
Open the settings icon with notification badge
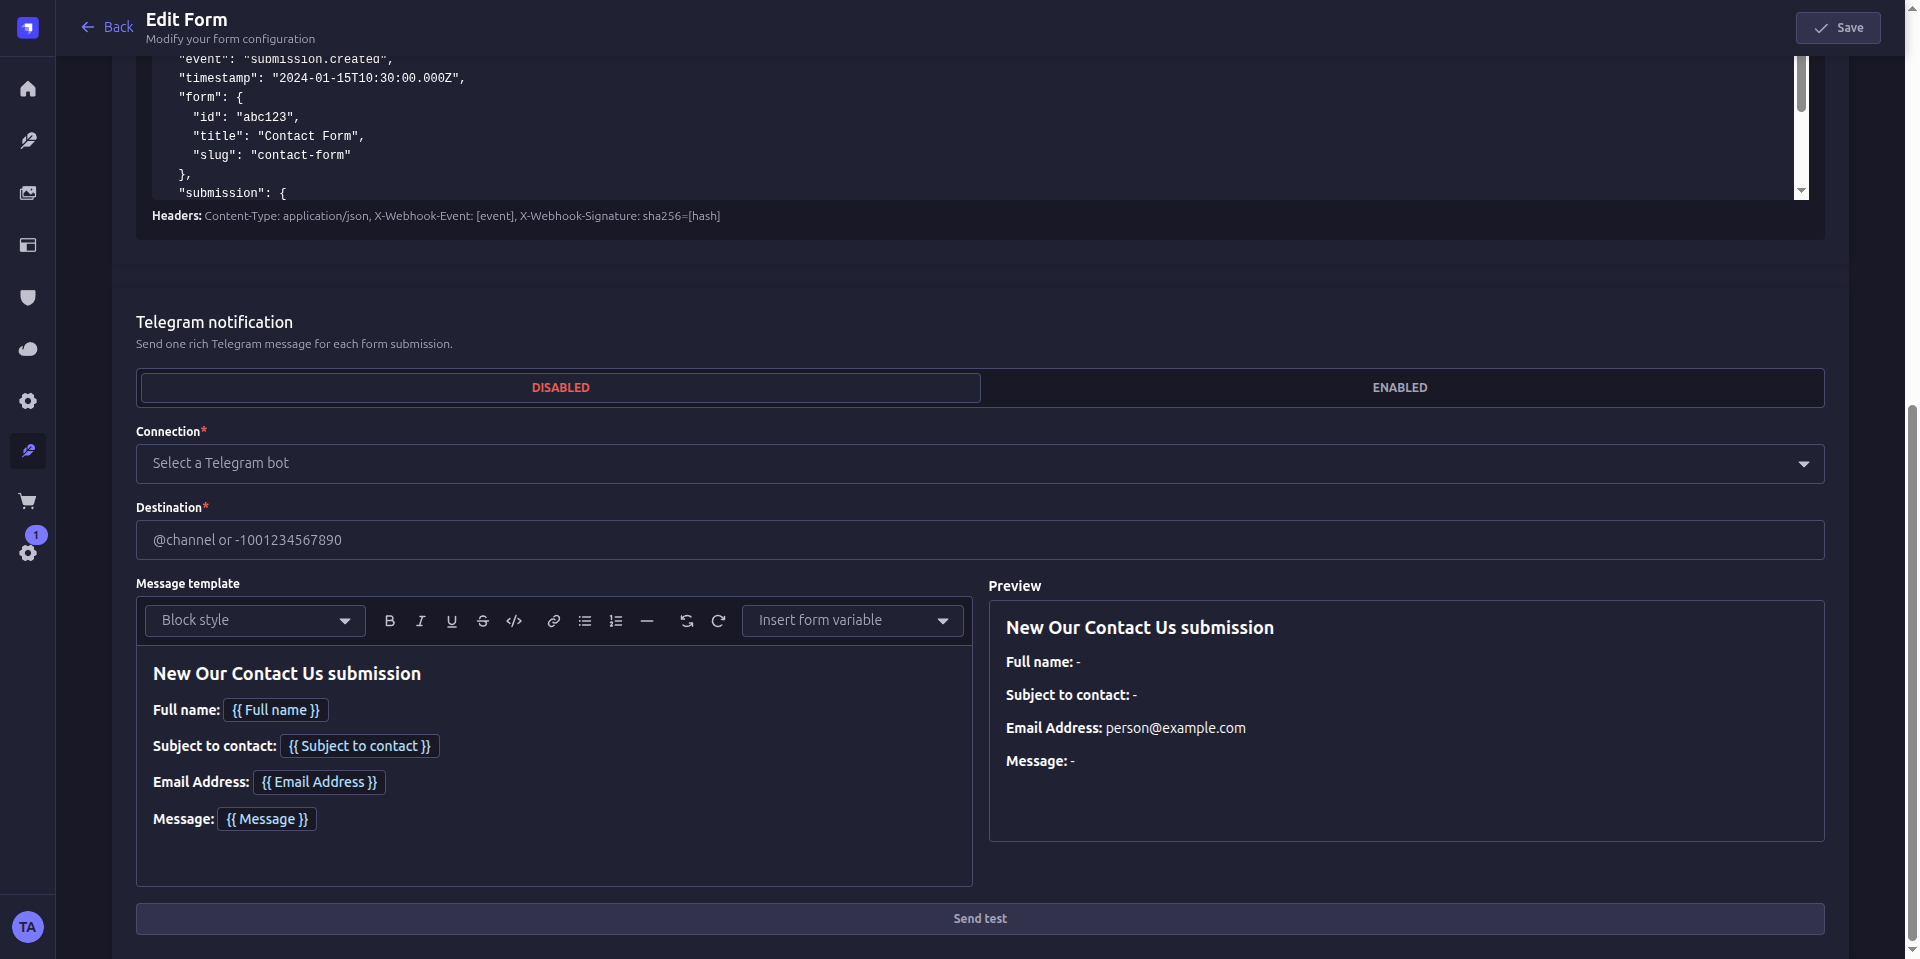coord(28,552)
